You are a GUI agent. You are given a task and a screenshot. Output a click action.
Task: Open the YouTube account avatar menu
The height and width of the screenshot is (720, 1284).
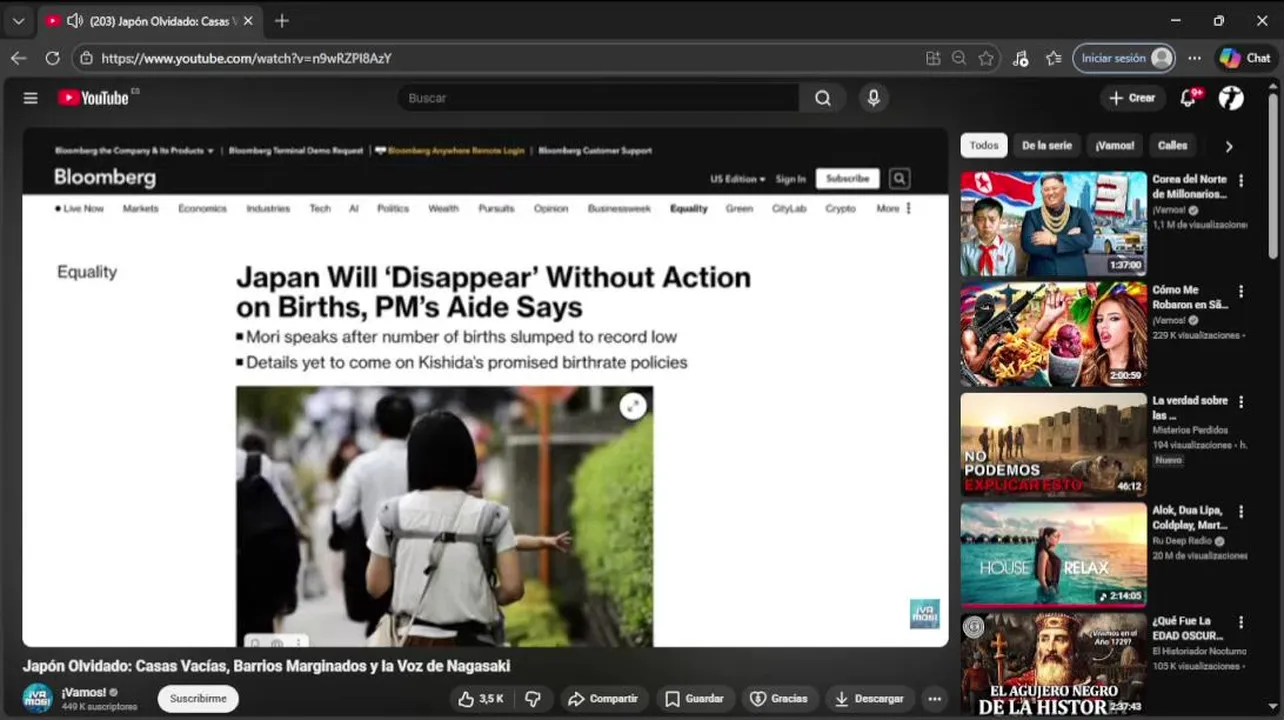(x=1231, y=98)
